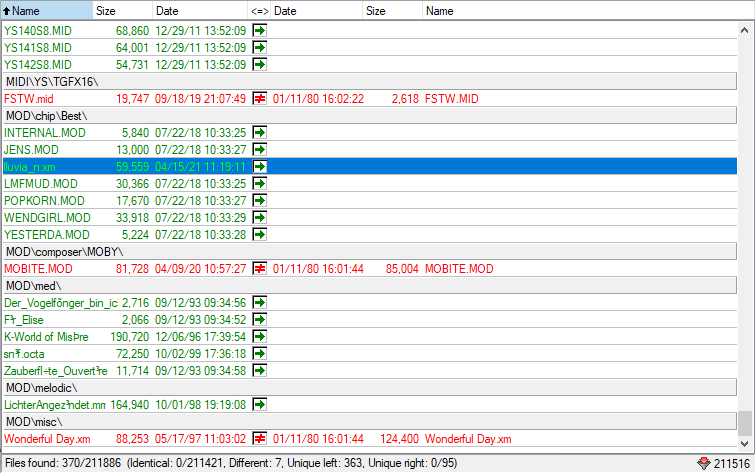The image size is (755, 473).
Task: Click the scroll up arrow of list
Action: point(744,30)
